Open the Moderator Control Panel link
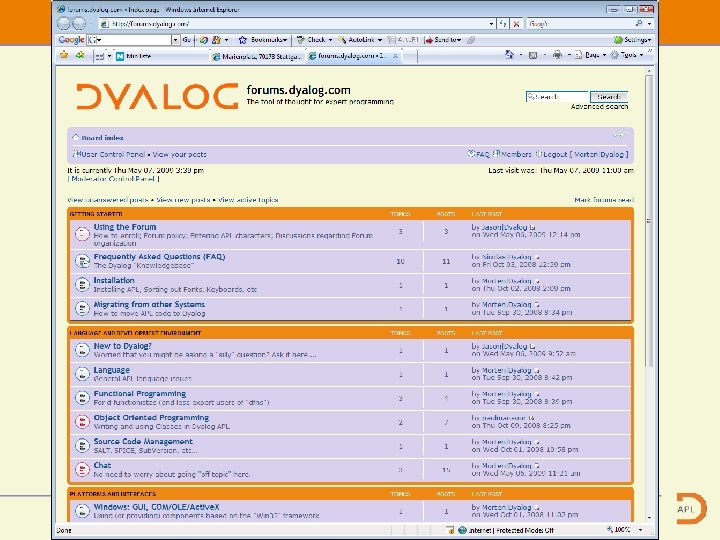Image resolution: width=720 pixels, height=540 pixels. pos(113,179)
